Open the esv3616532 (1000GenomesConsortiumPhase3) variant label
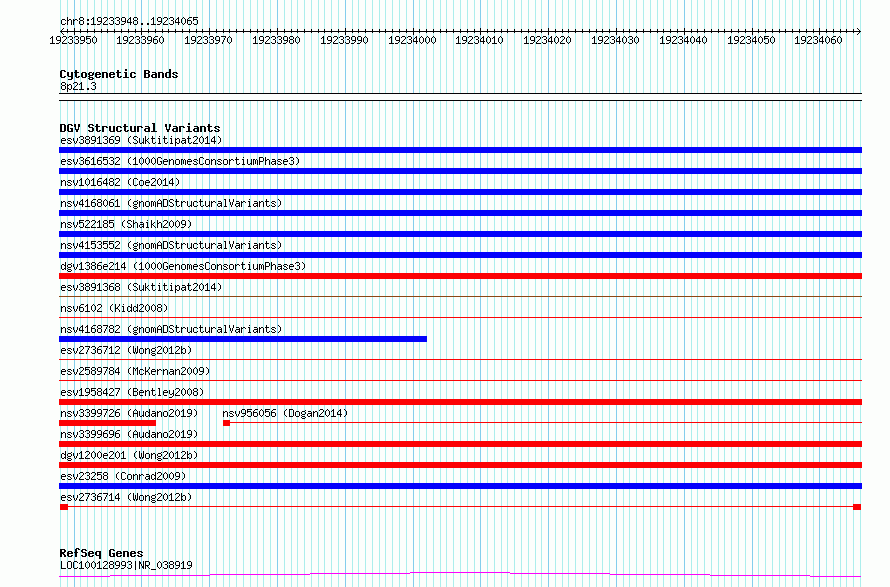 pos(180,161)
